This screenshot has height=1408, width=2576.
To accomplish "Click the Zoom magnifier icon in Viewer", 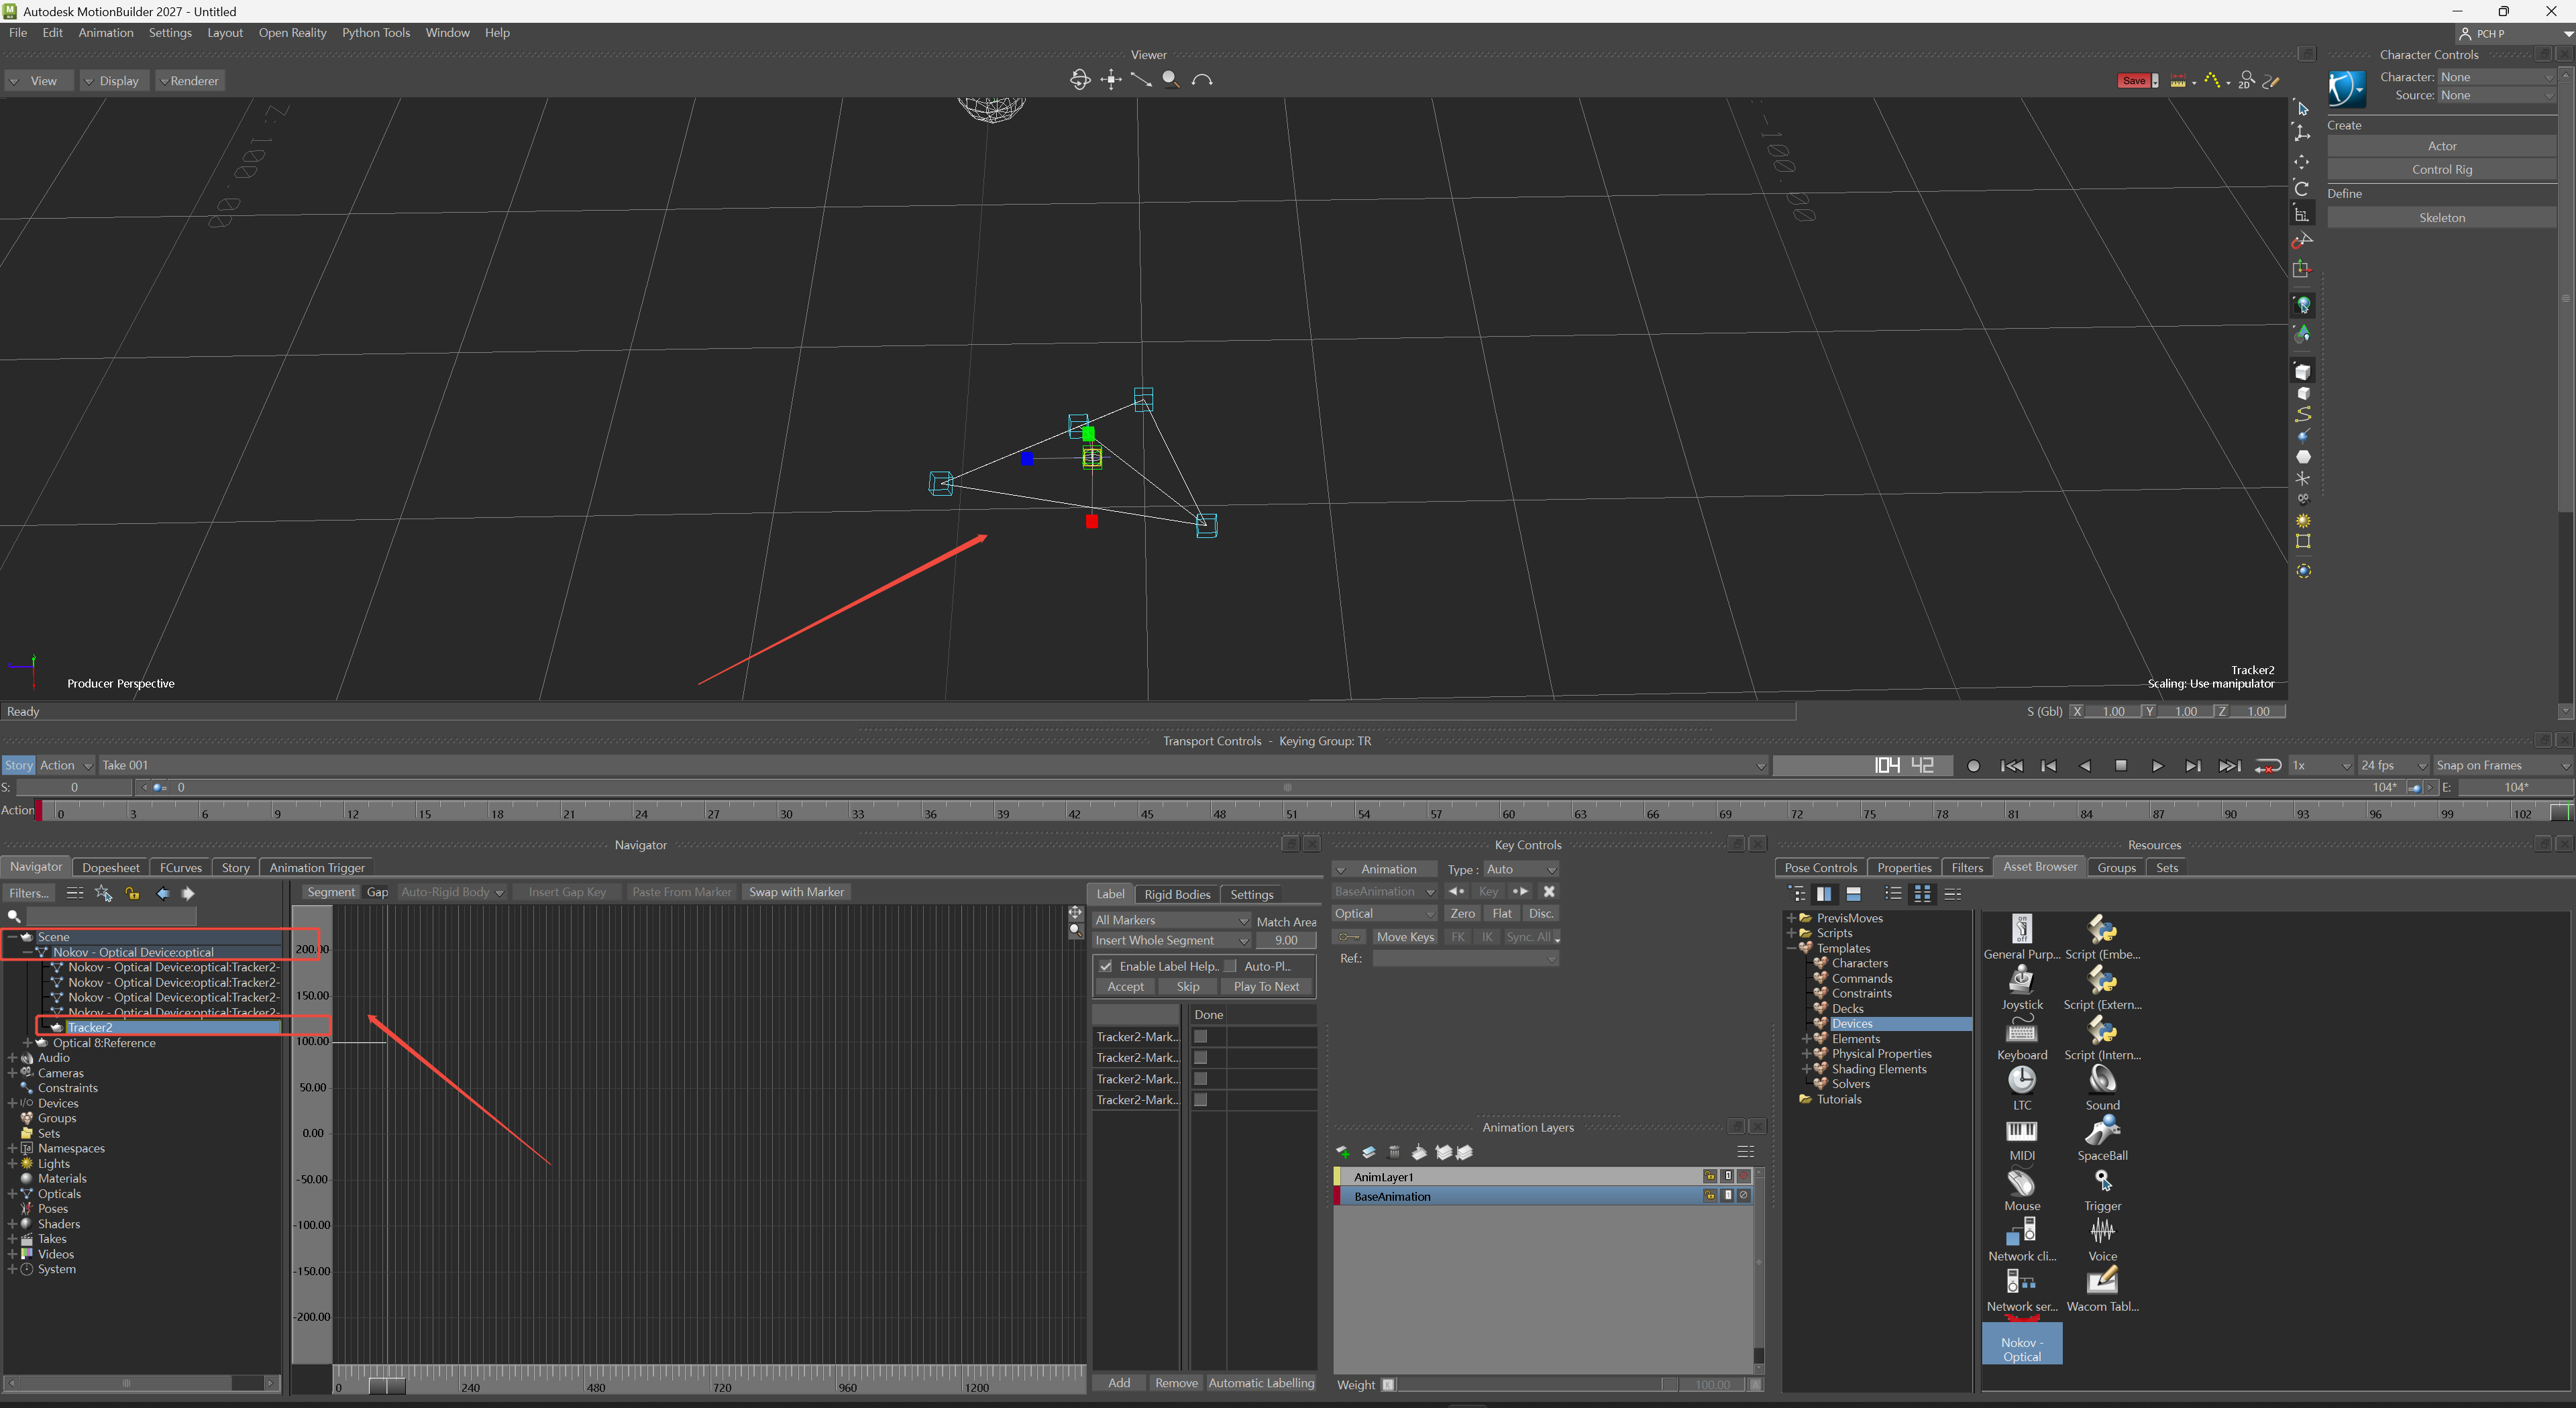I will 1170,80.
